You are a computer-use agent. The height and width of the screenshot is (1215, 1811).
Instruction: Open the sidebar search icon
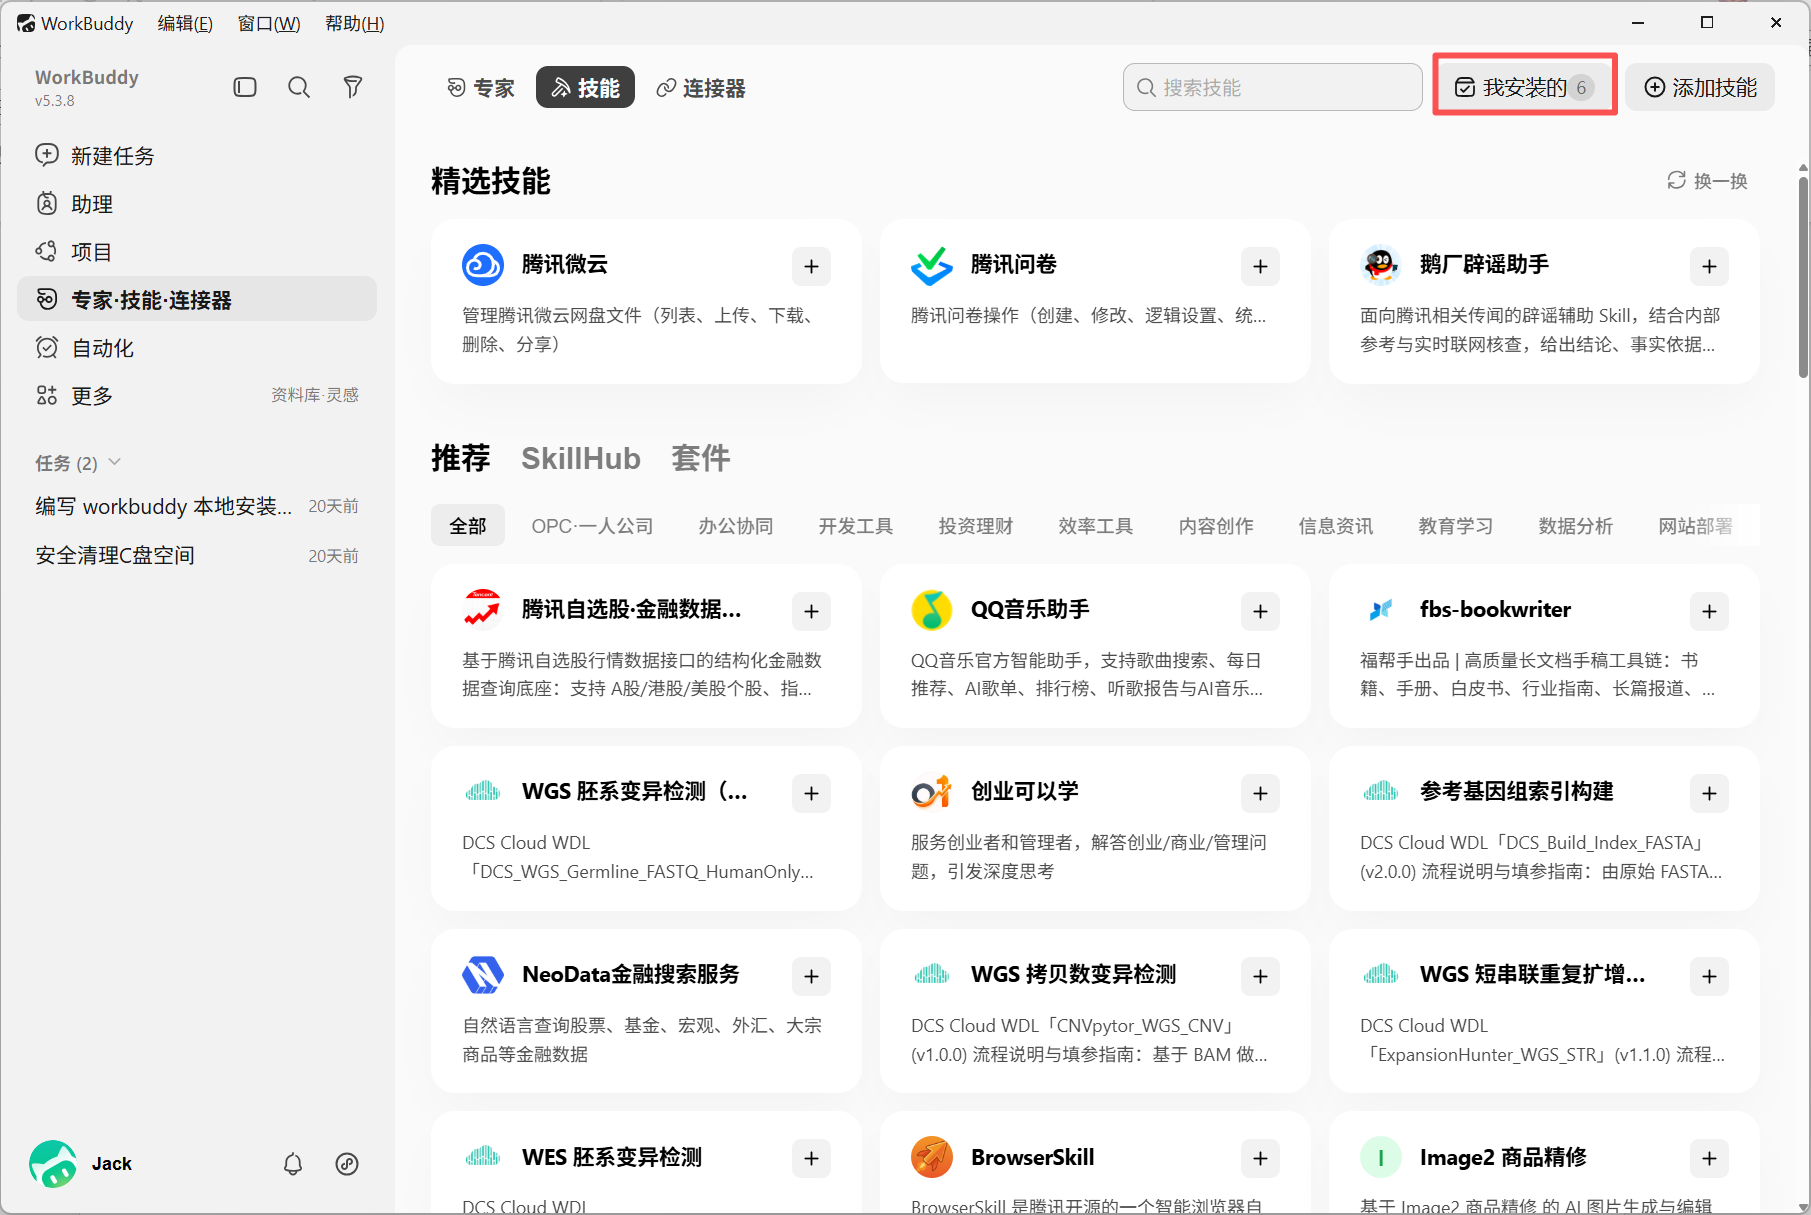(x=299, y=88)
